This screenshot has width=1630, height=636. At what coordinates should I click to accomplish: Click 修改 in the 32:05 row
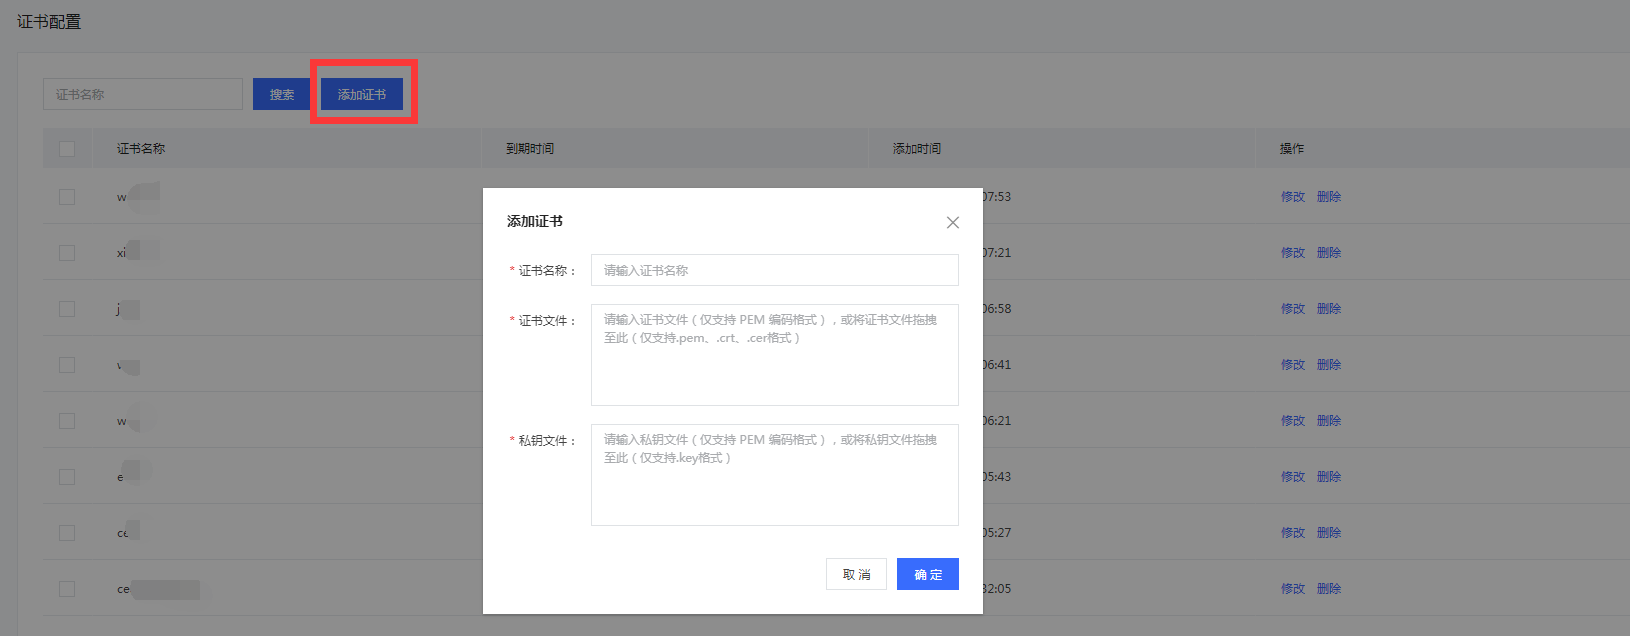[1293, 589]
